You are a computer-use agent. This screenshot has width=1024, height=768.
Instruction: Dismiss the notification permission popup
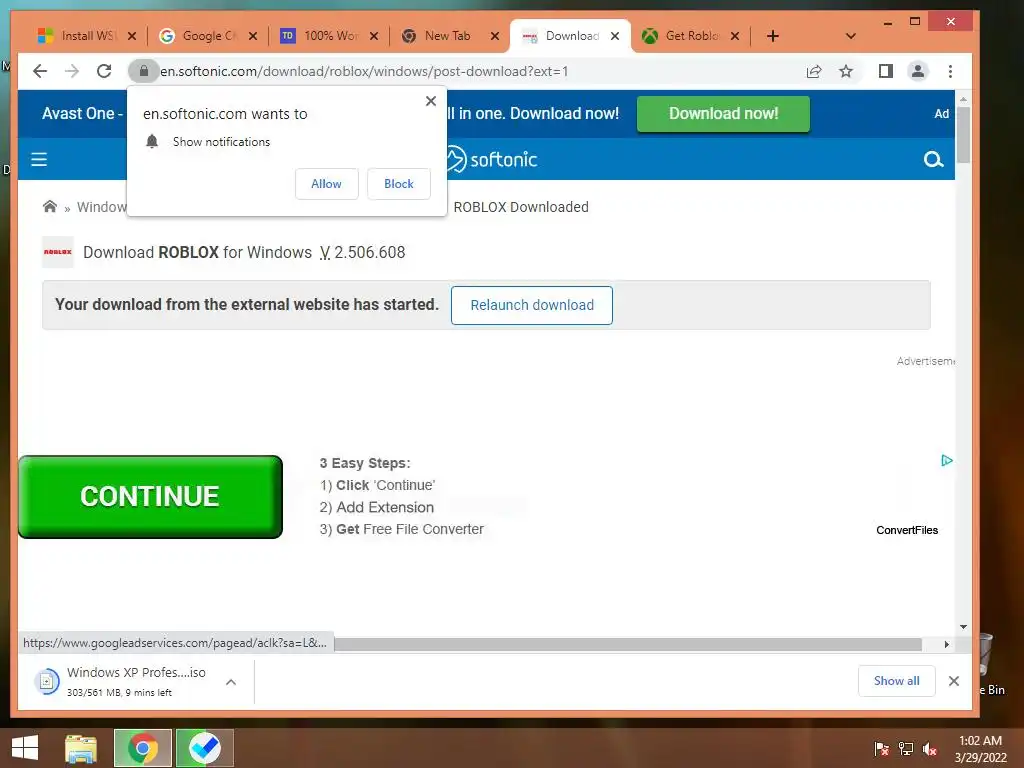(430, 101)
